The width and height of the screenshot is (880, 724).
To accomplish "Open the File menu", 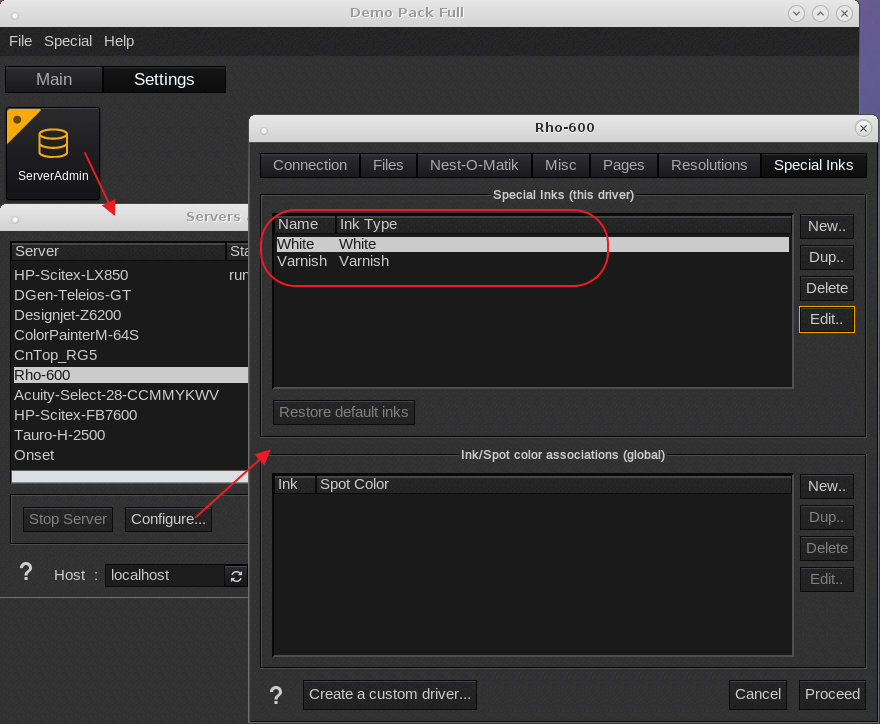I will point(21,41).
